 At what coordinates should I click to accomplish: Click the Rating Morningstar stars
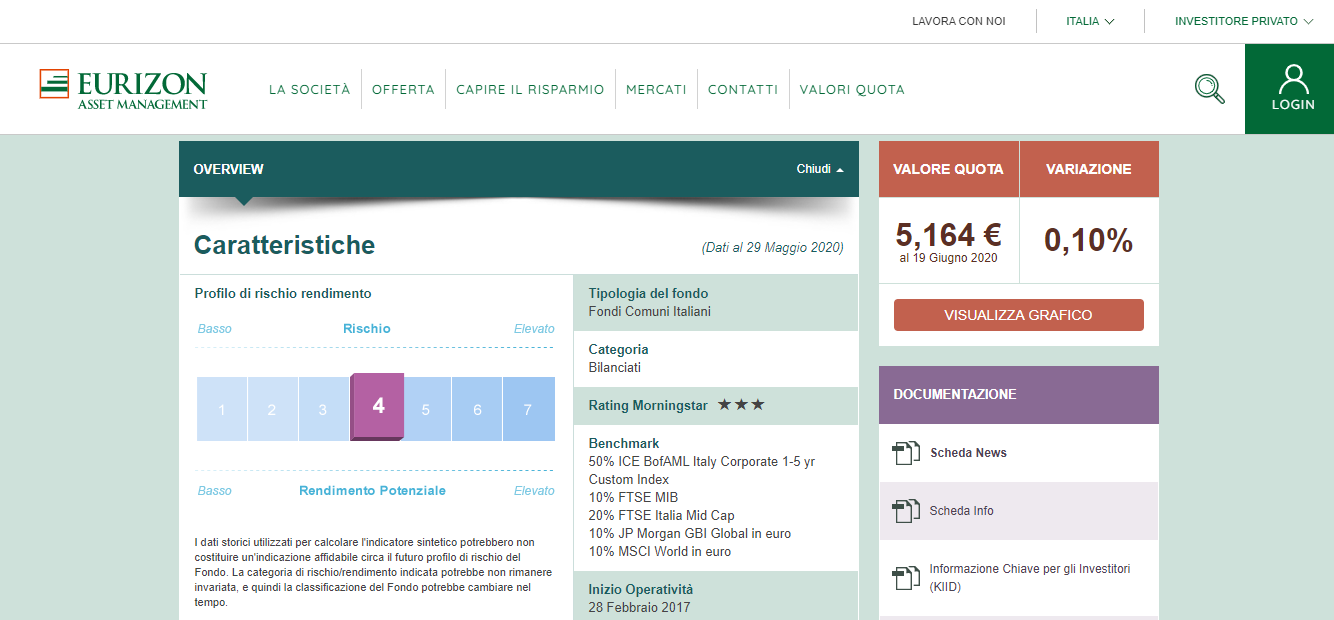741,405
